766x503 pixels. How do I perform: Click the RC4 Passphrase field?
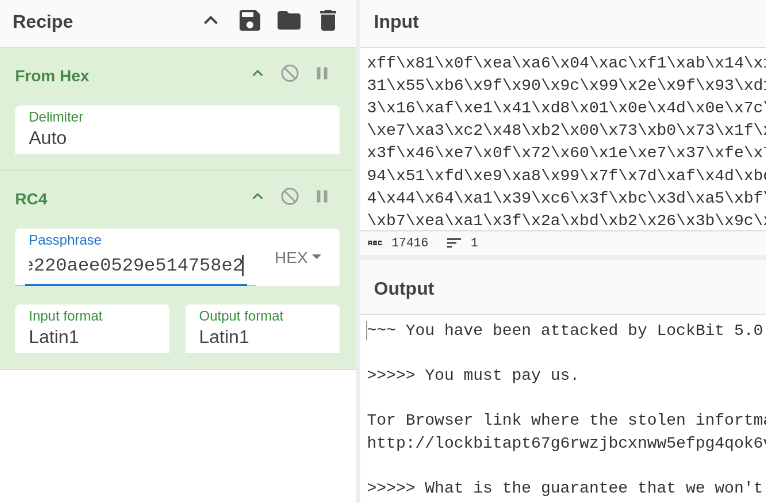point(136,265)
